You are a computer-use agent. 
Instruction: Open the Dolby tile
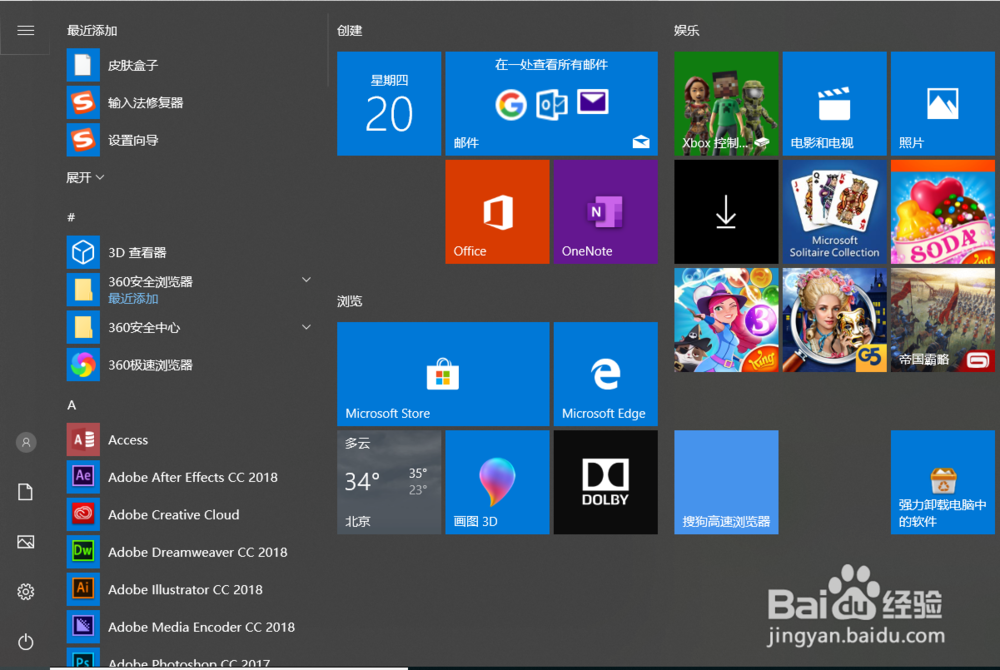(606, 482)
